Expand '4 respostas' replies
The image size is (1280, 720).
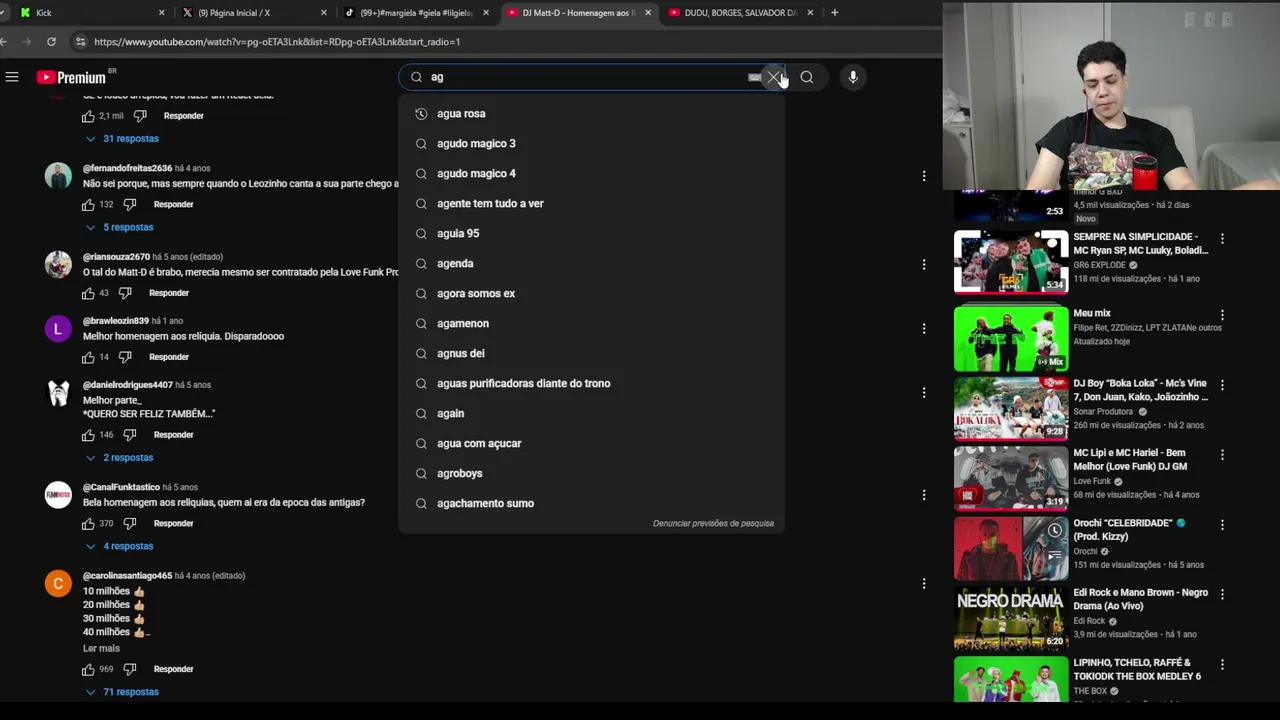(119, 546)
